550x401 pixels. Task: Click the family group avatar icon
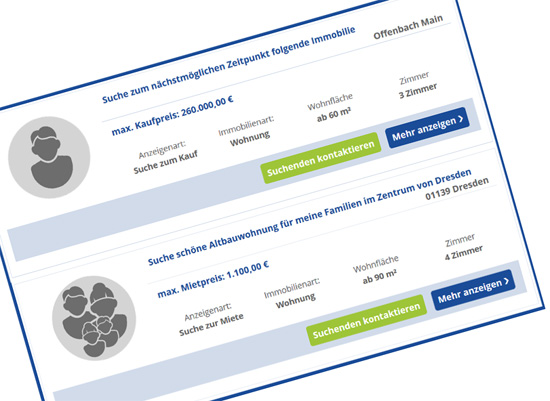(x=94, y=318)
